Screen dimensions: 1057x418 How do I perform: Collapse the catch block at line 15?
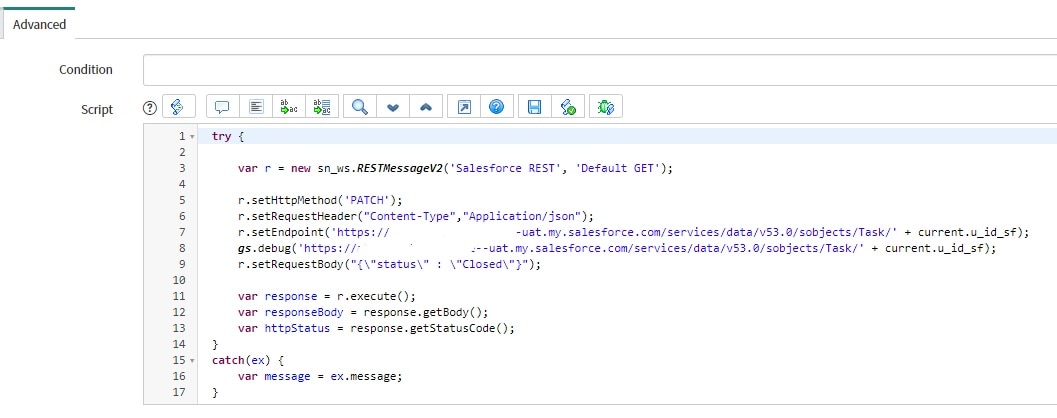(x=192, y=359)
